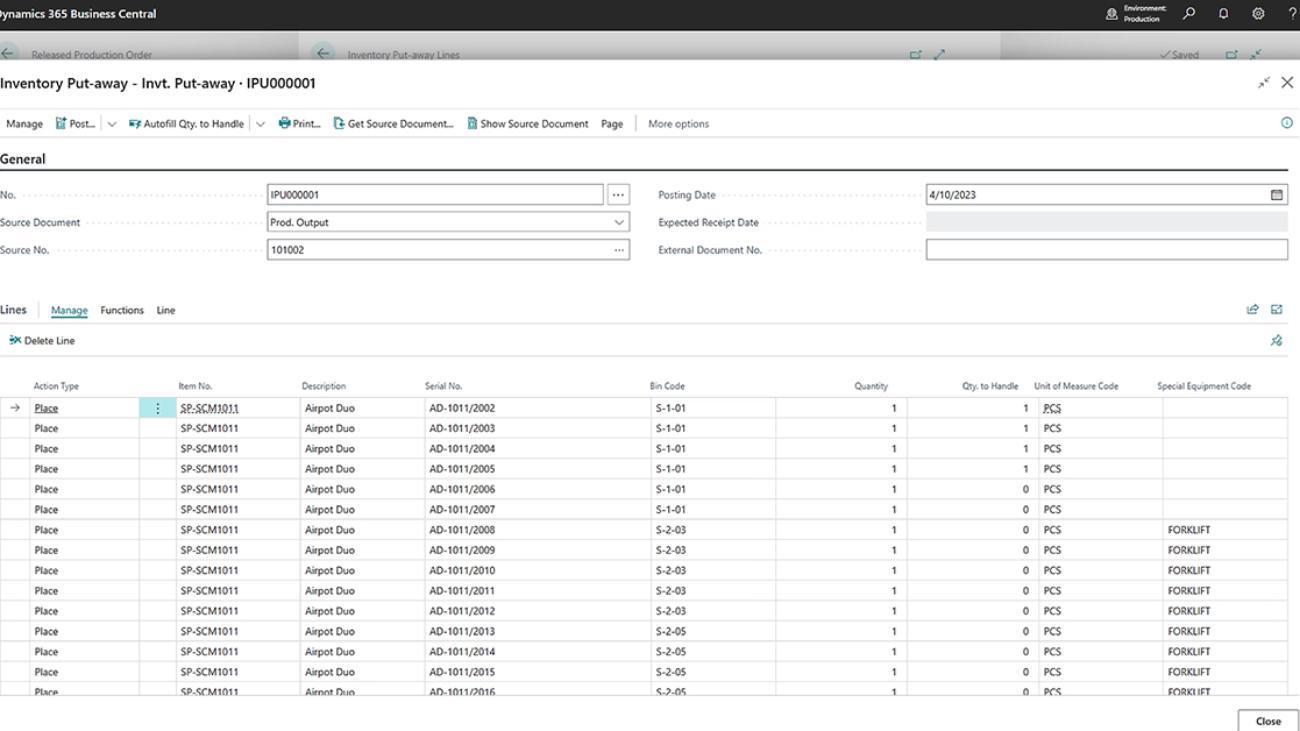The width and height of the screenshot is (1300, 731).
Task: Click More options
Action: (678, 124)
